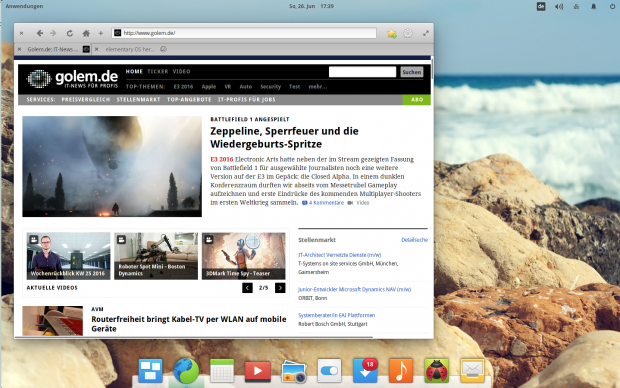
Task: Click the golem.de search field
Action: click(362, 72)
